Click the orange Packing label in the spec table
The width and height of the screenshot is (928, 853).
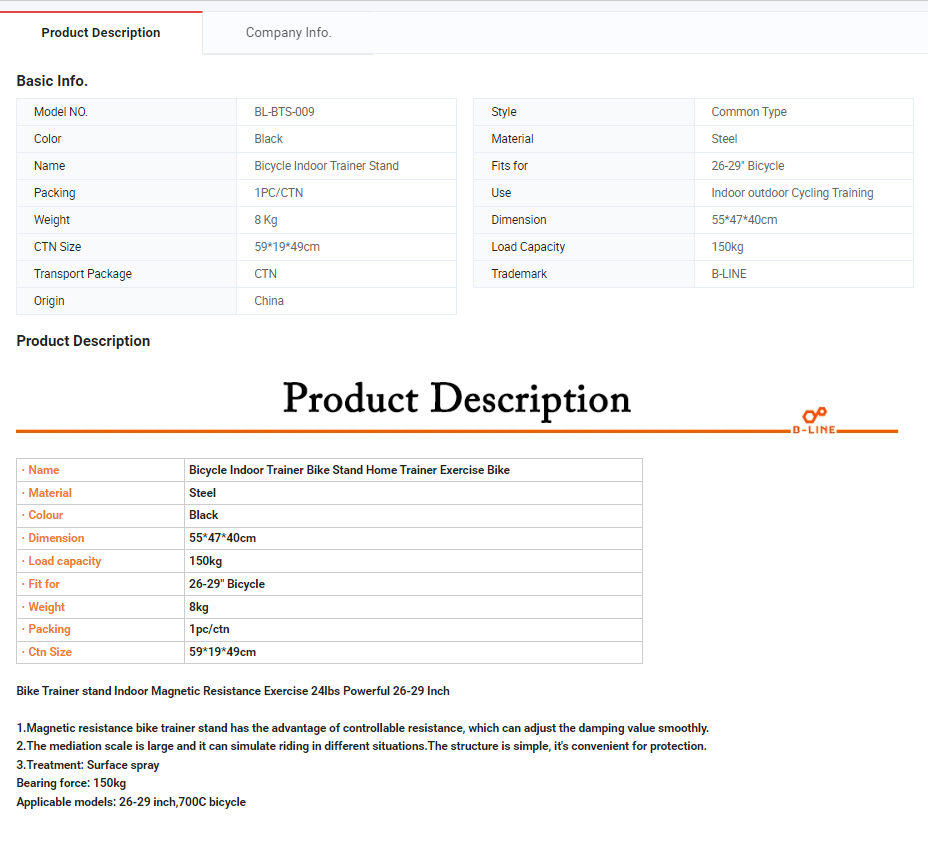coord(49,629)
